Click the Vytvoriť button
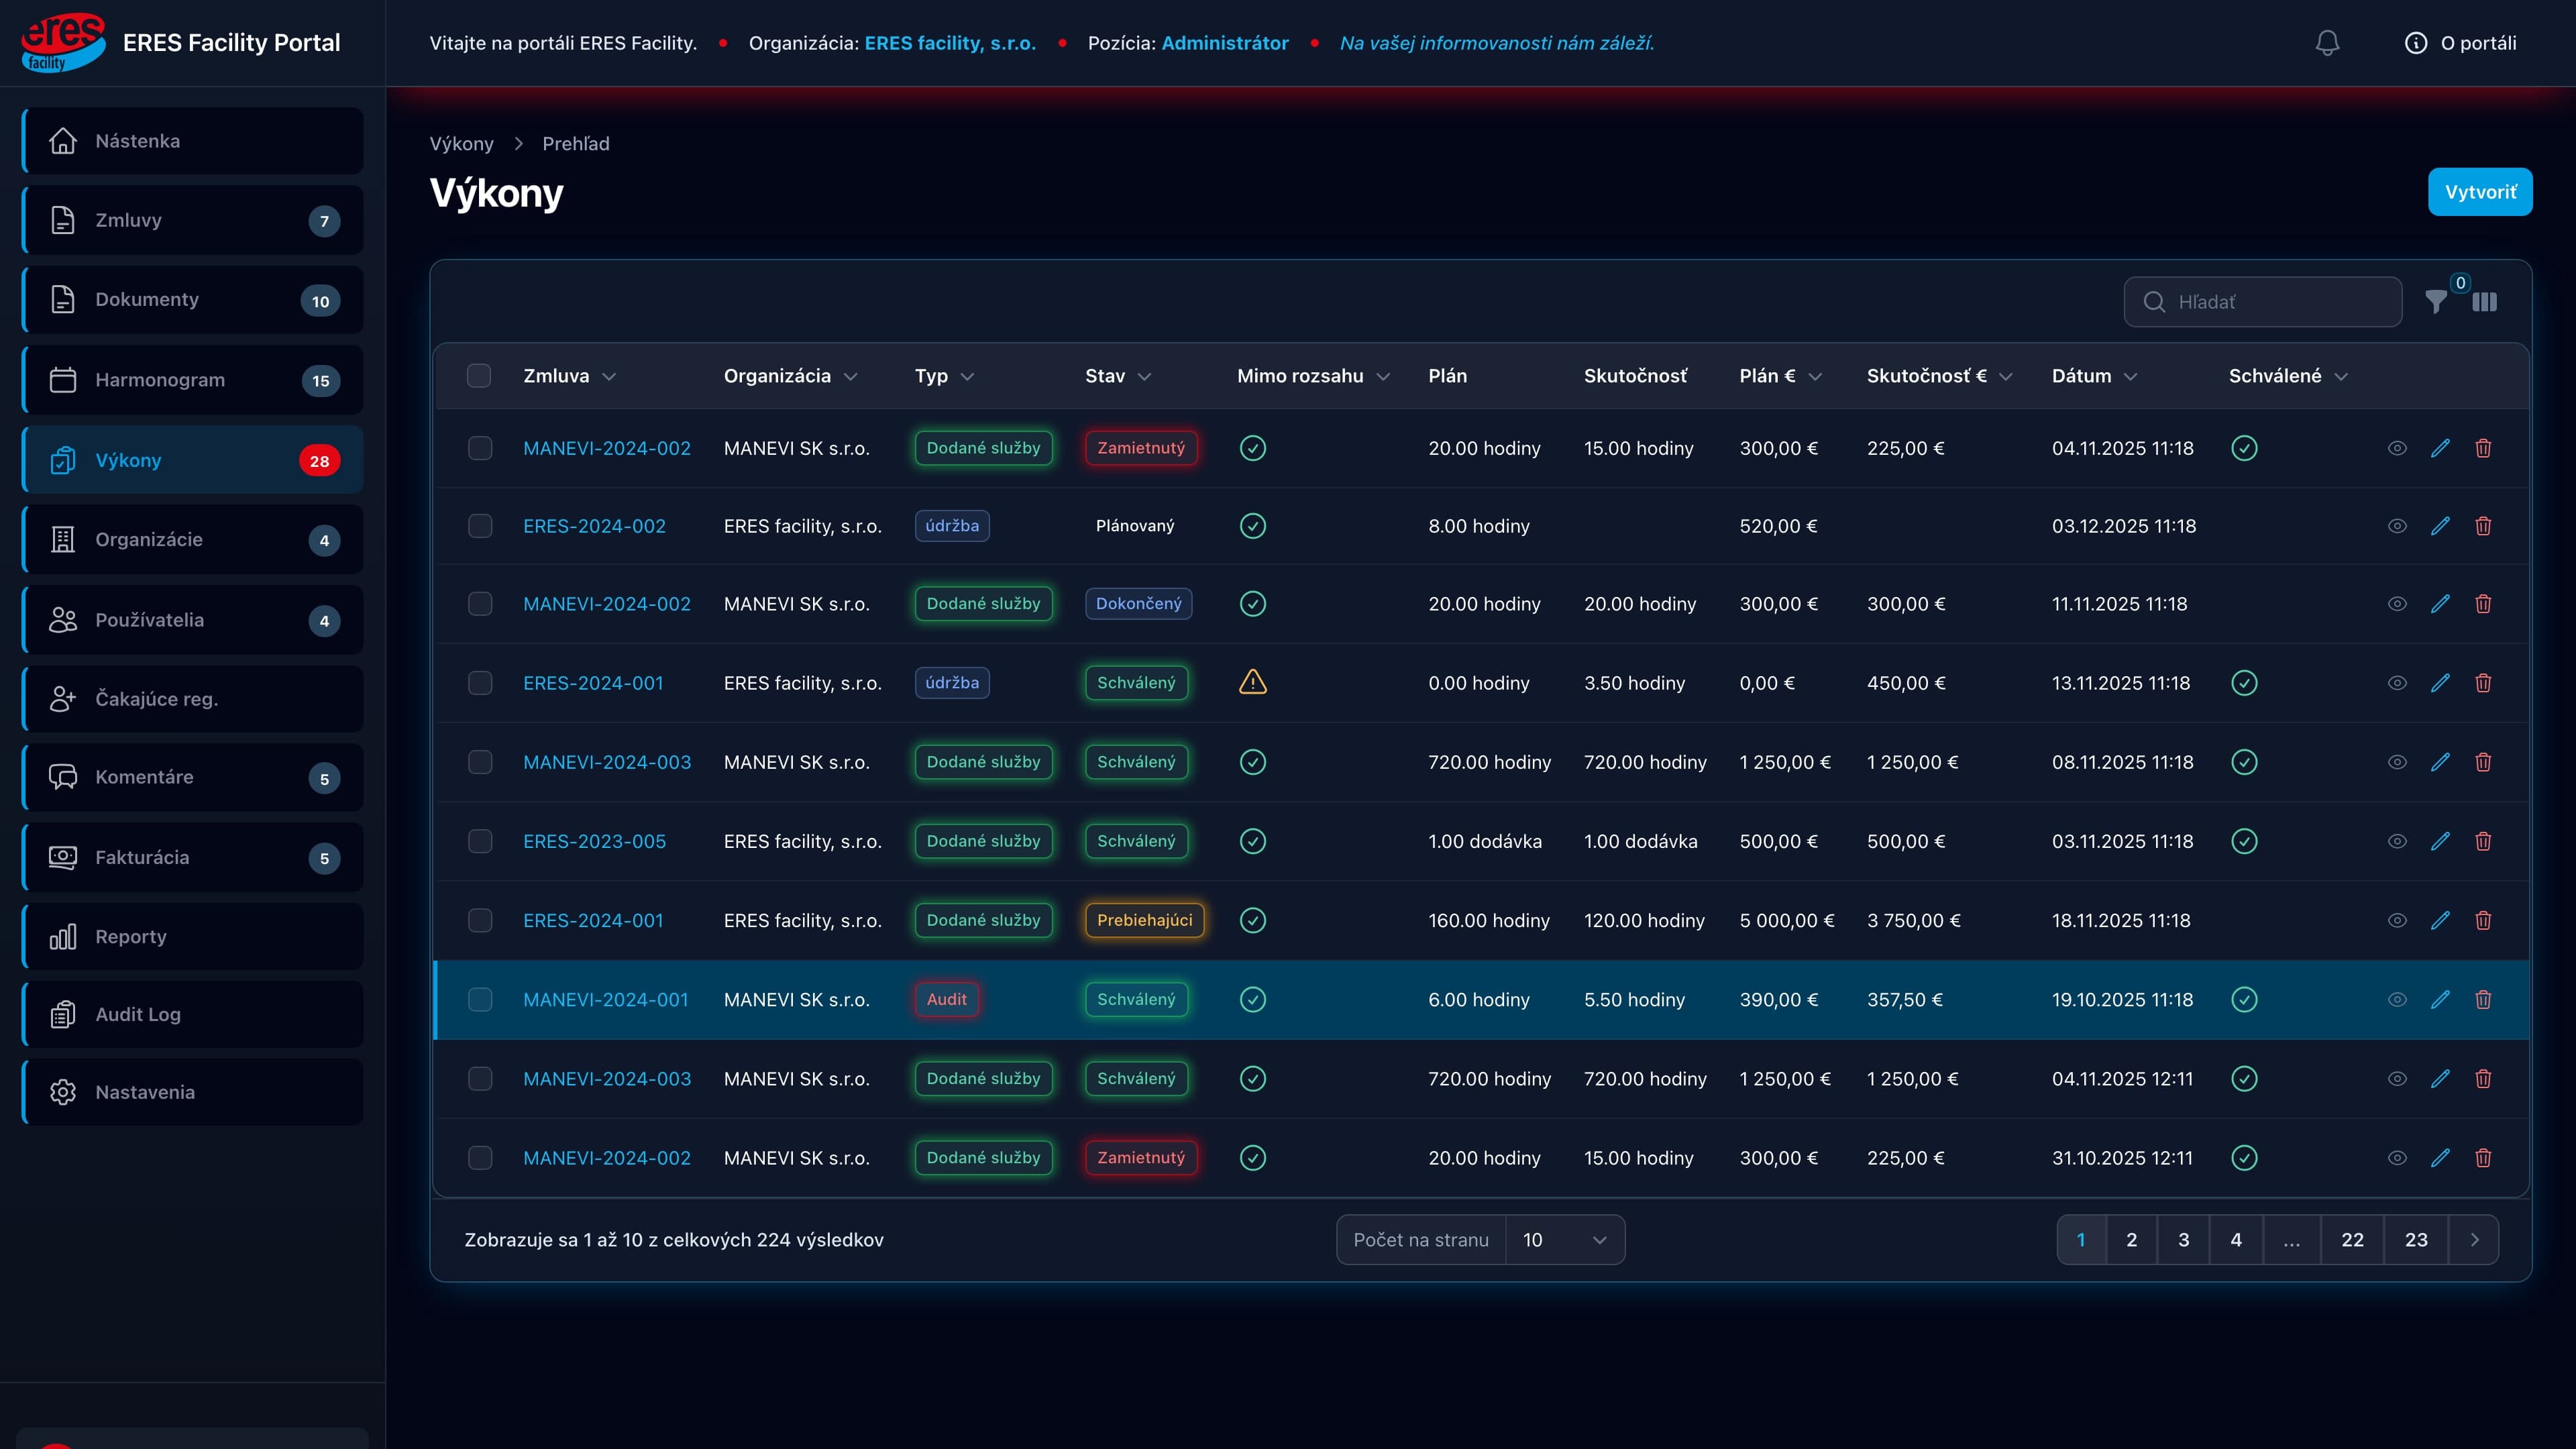Screen dimensions: 2576x1449 [x=2480, y=192]
